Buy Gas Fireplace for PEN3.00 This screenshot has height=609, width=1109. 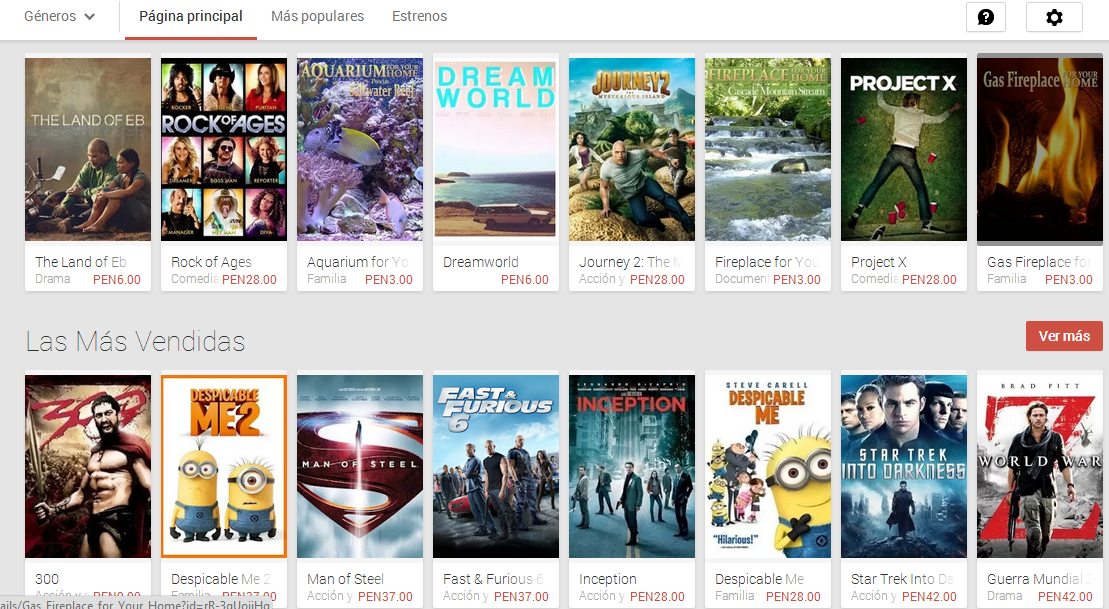click(1069, 279)
